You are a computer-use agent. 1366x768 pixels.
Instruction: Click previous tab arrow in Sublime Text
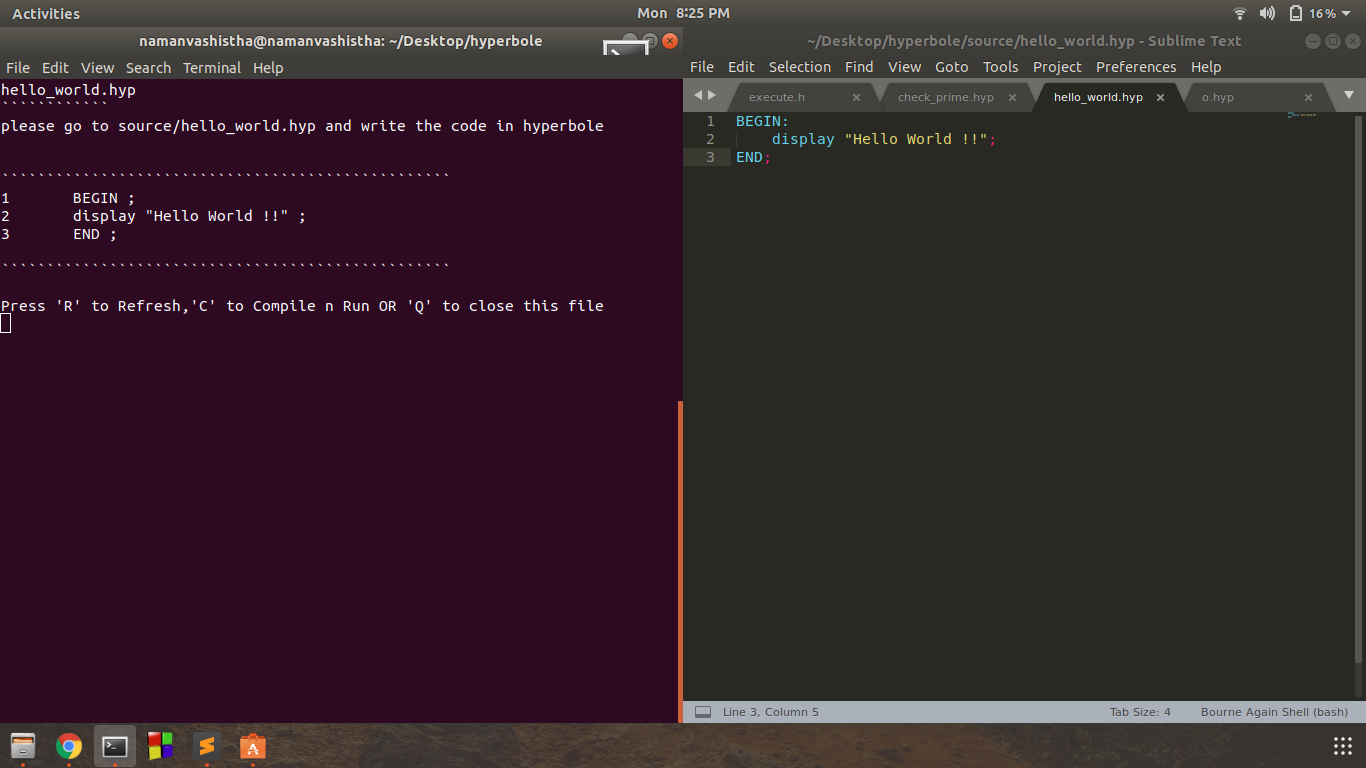[x=698, y=95]
